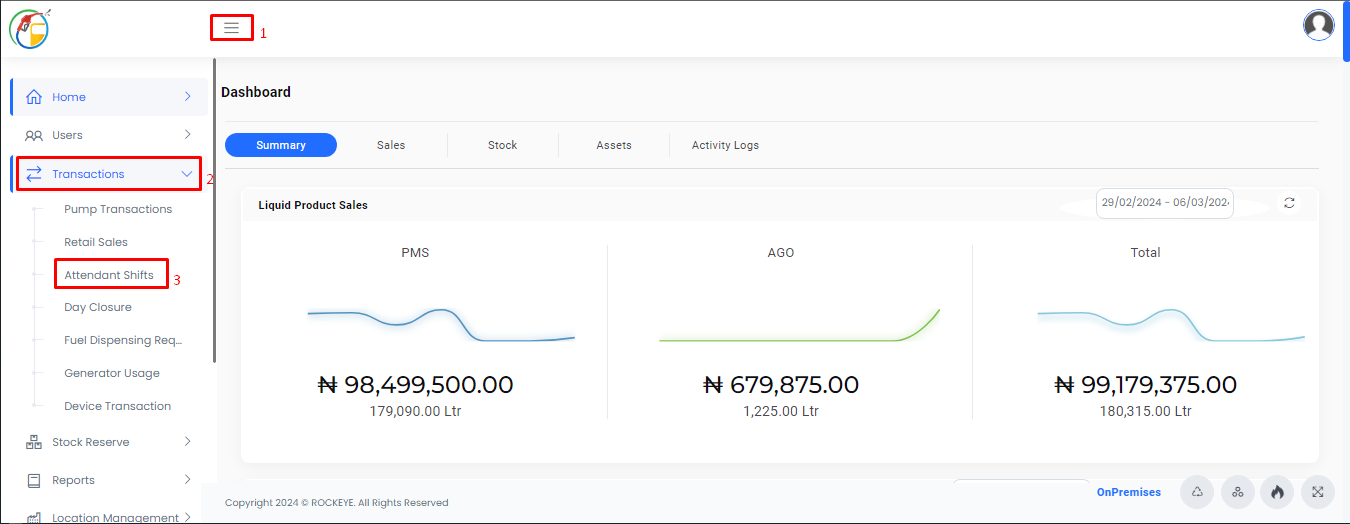This screenshot has height=524, width=1350.
Task: Click the fullscreen expand icon at bottom right
Action: (1318, 492)
